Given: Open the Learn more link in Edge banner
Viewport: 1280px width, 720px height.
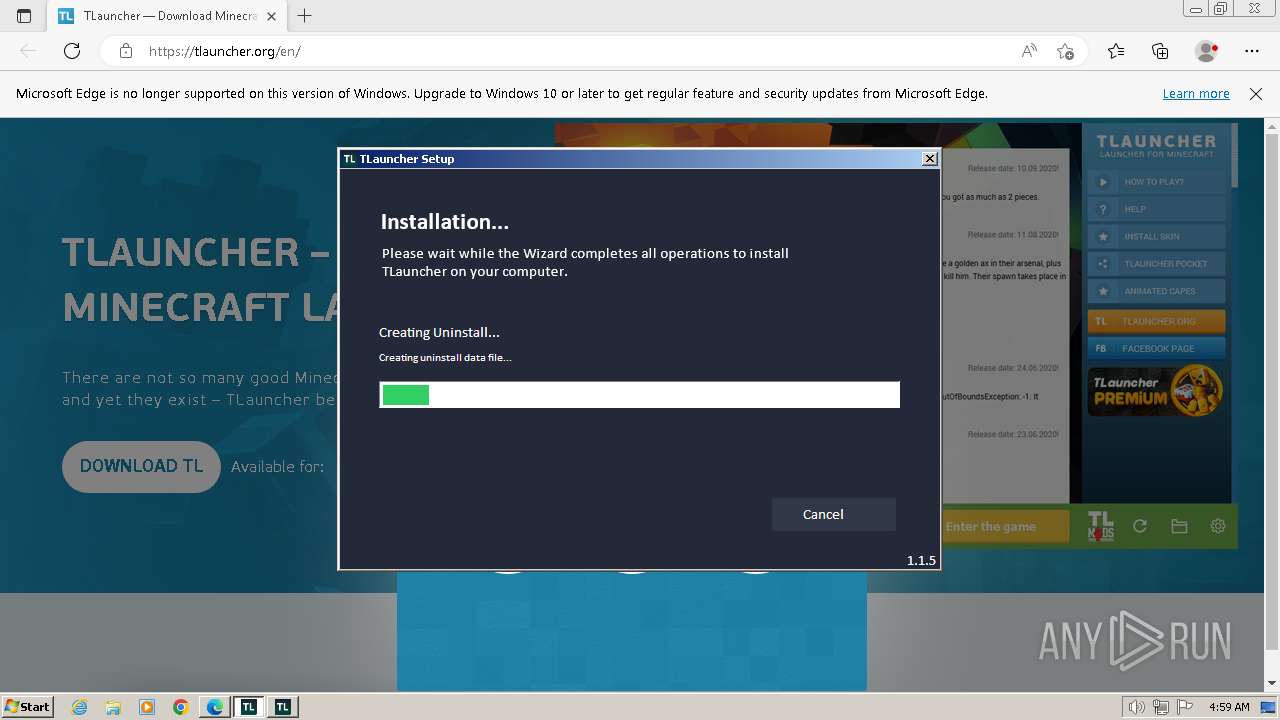Looking at the screenshot, I should tap(1196, 93).
